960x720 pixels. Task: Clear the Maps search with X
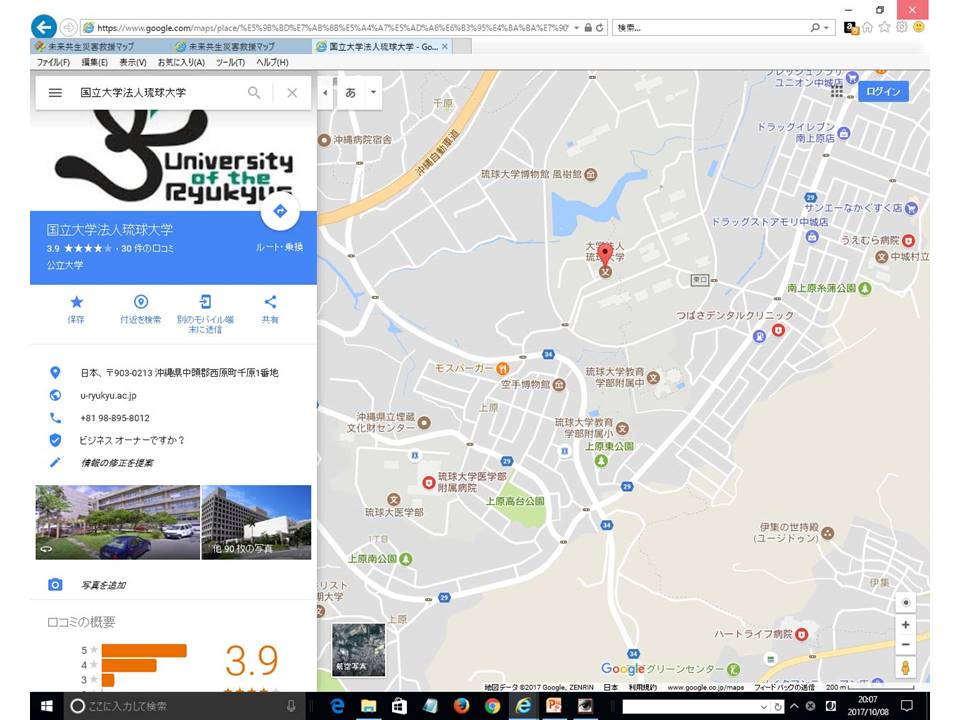tap(292, 92)
